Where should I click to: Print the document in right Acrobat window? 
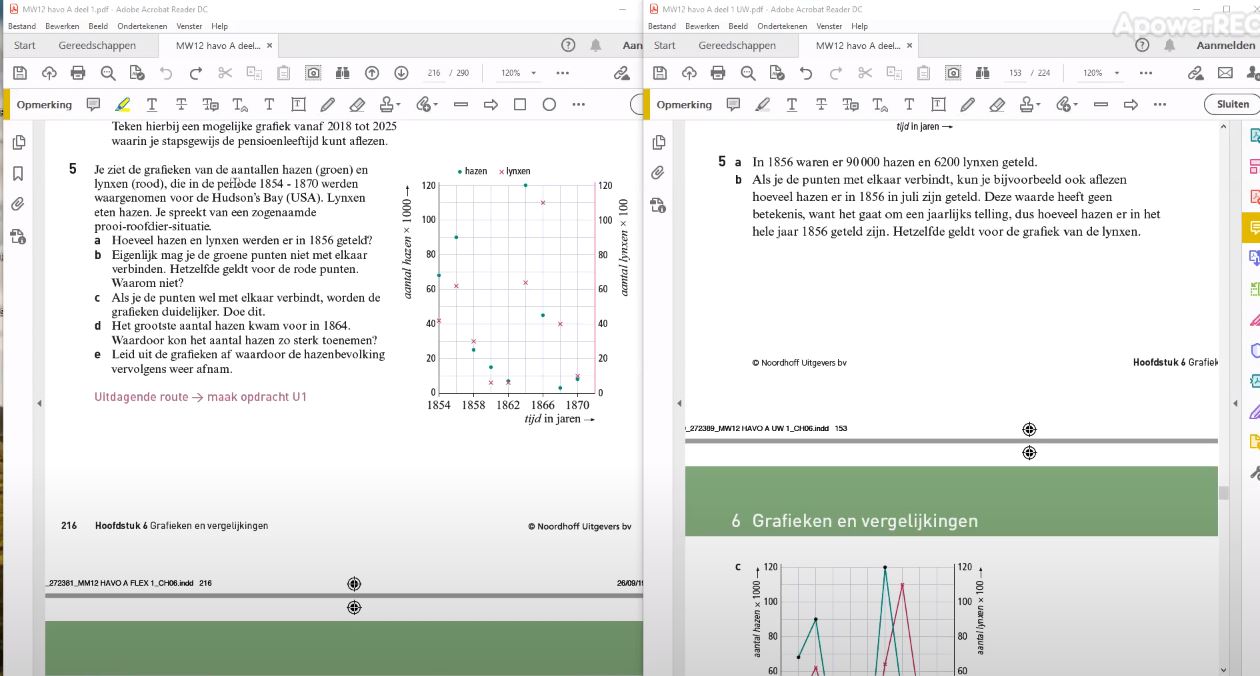718,73
